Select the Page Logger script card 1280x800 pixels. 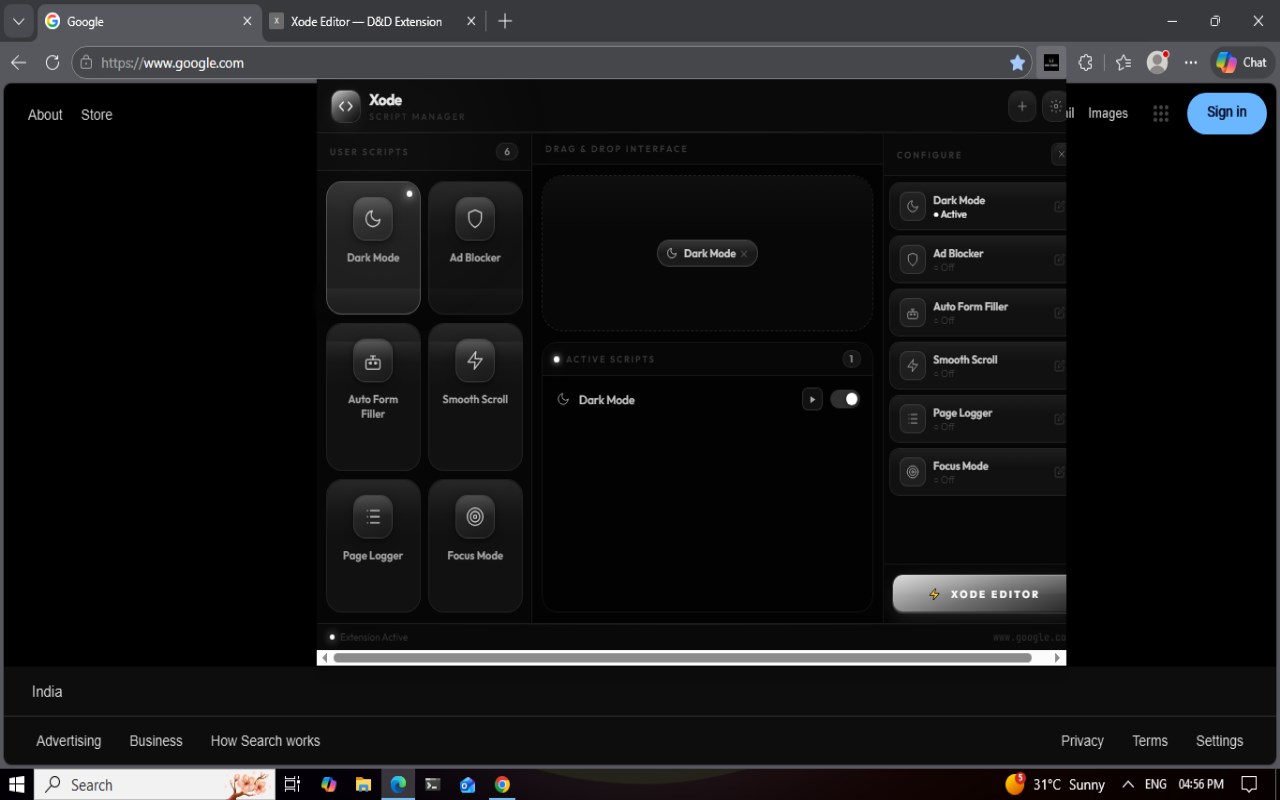click(373, 545)
